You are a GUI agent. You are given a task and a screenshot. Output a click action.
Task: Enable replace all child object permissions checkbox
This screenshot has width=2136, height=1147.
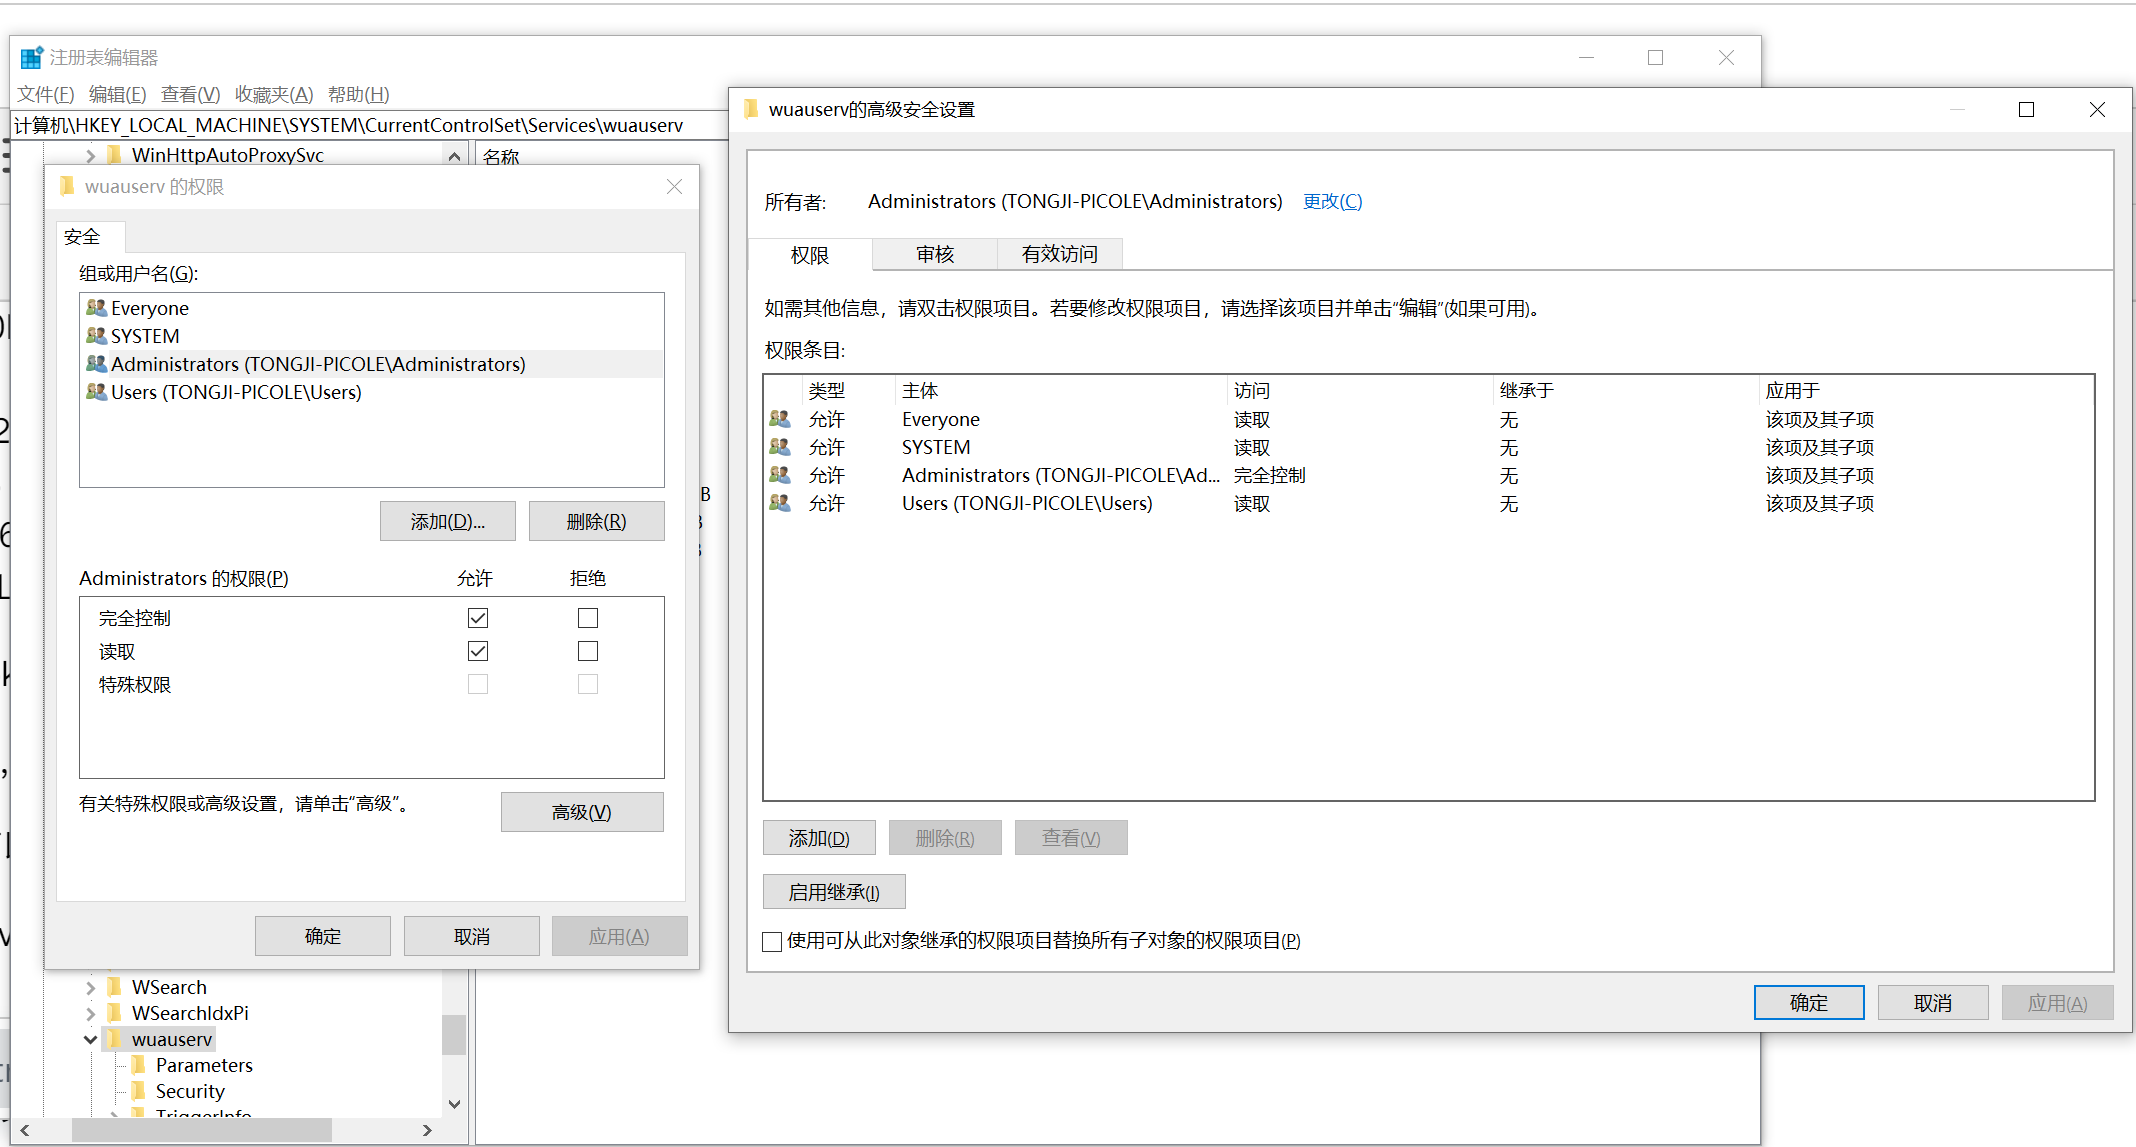pyautogui.click(x=772, y=941)
